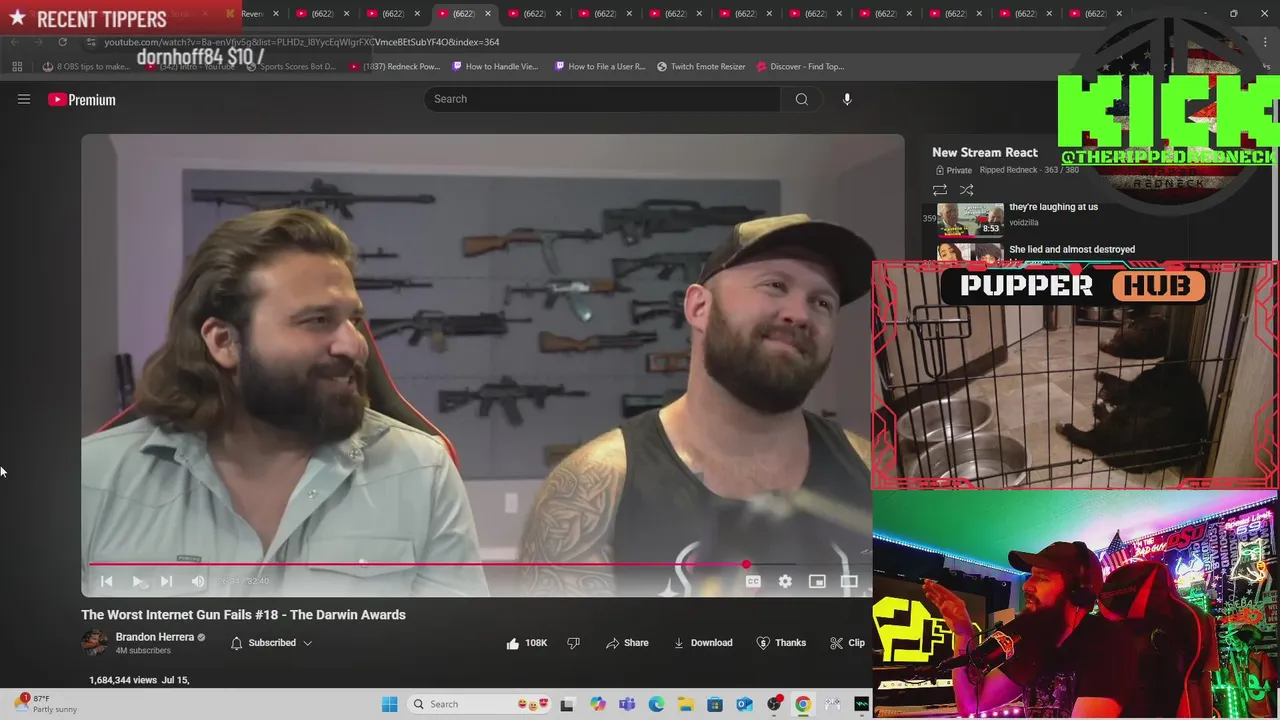Viewport: 1280px width, 720px height.
Task: Open playlist video 'they're laughing at us'
Action: (1053, 207)
